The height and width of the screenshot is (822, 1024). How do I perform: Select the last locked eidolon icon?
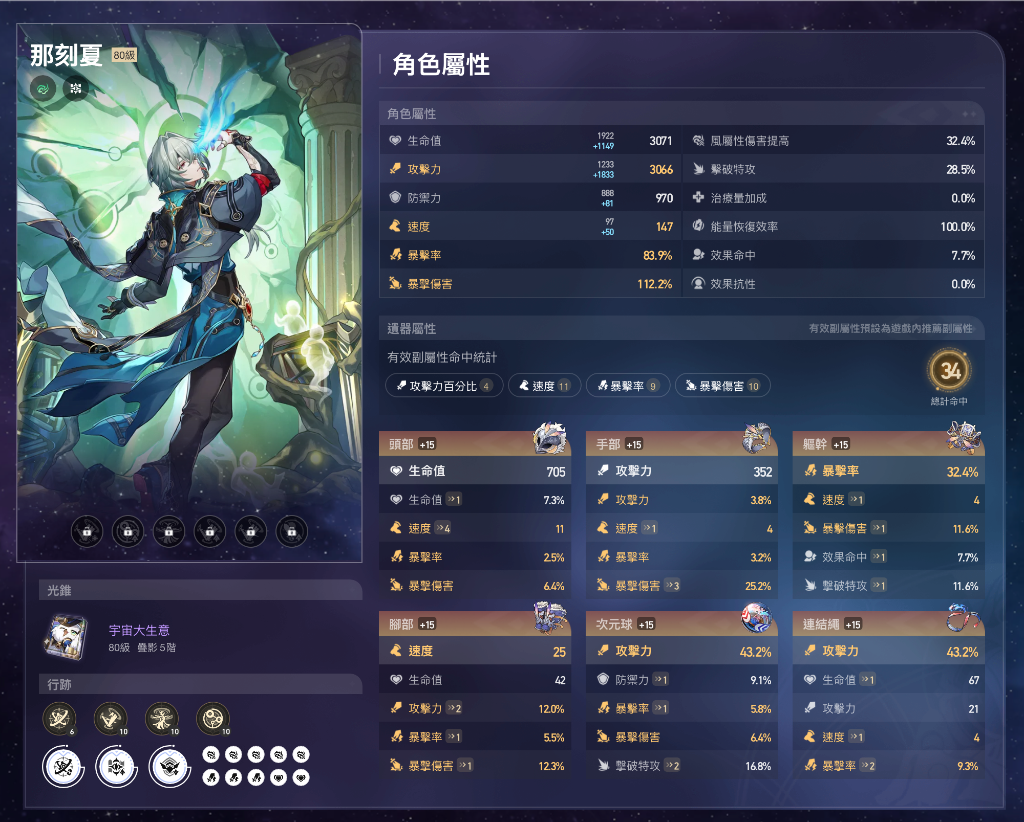pyautogui.click(x=291, y=531)
